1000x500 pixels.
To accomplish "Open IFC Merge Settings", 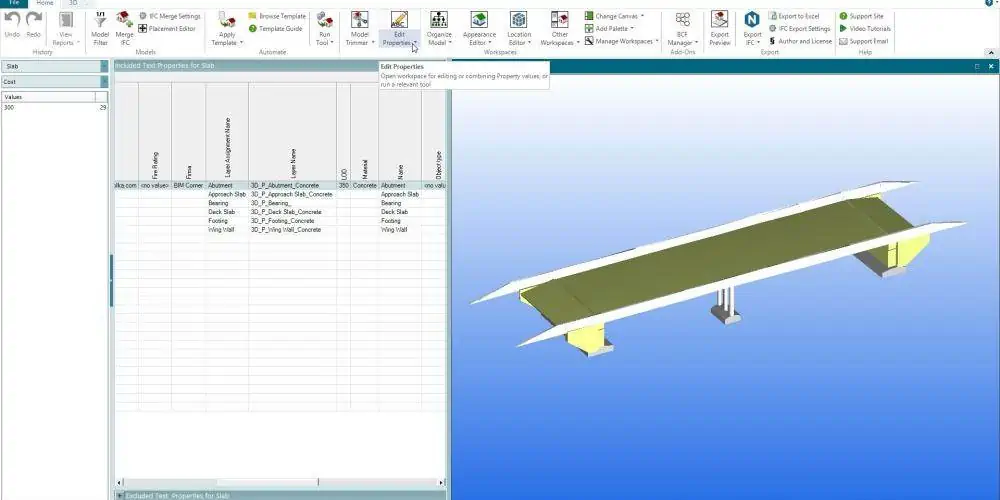I will 174,16.
